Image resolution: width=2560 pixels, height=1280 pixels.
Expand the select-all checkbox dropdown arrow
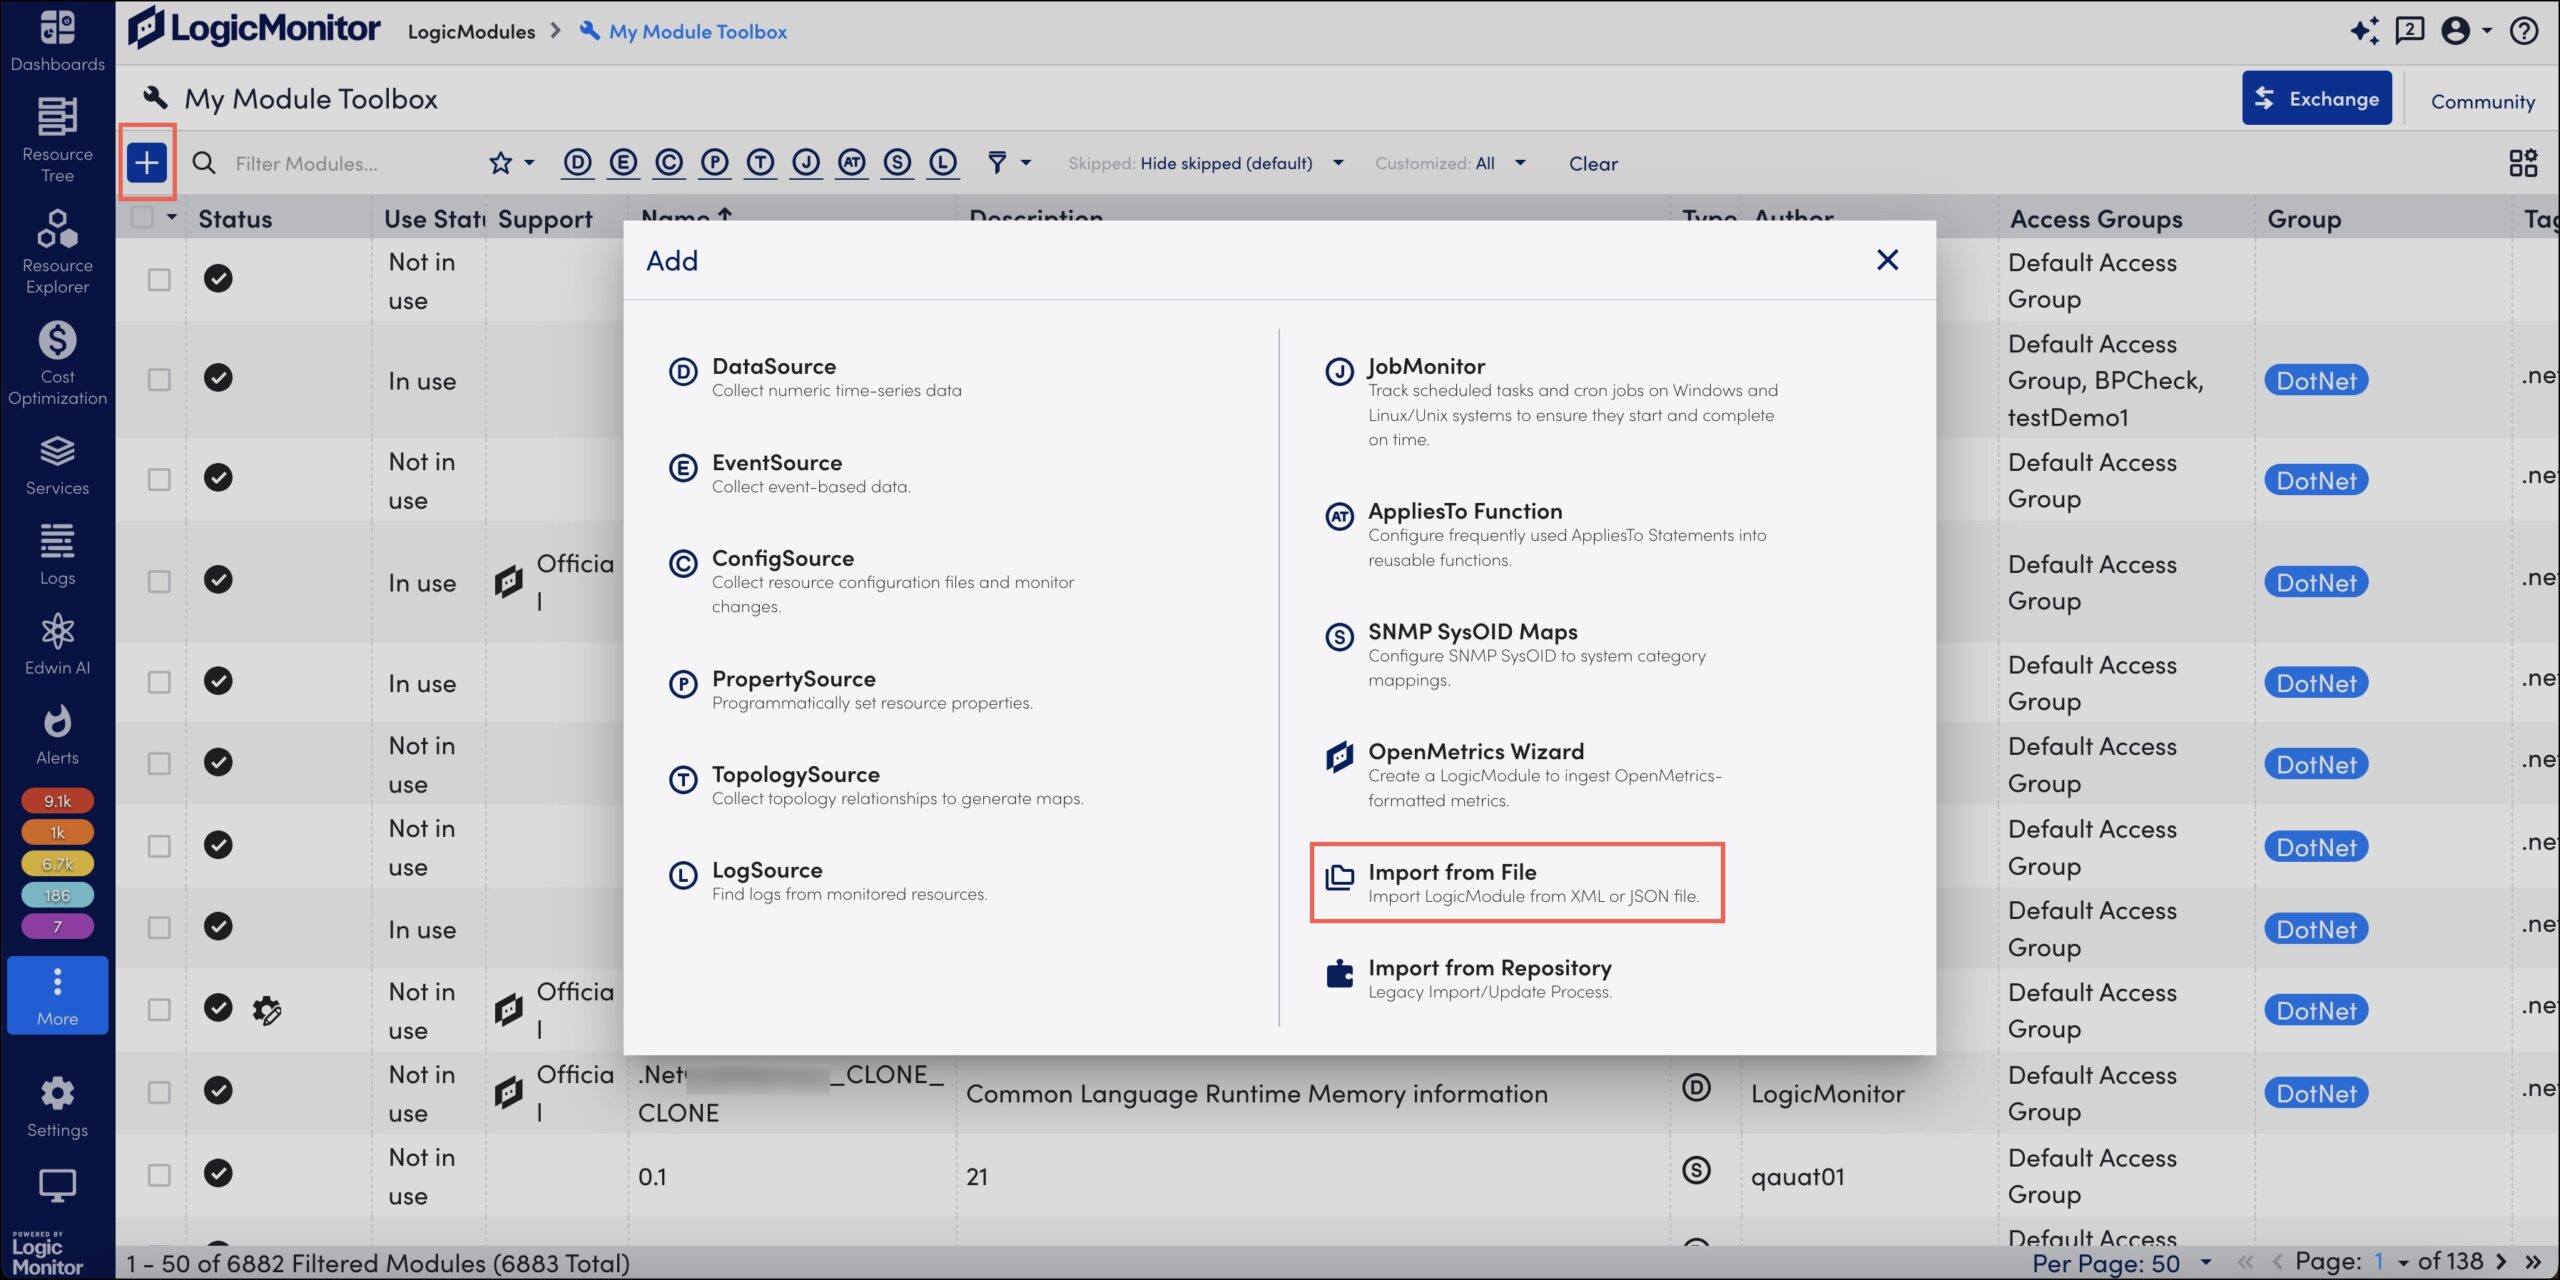(172, 217)
